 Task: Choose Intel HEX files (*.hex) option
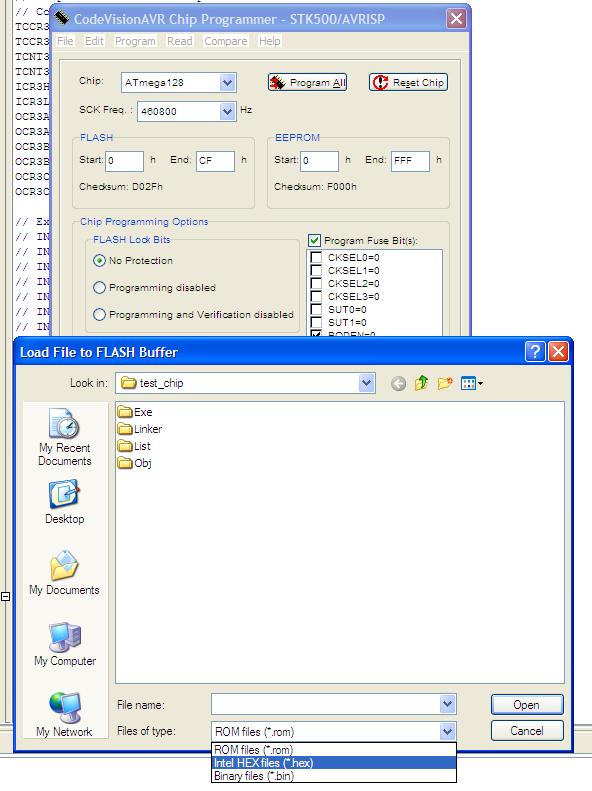(x=334, y=763)
